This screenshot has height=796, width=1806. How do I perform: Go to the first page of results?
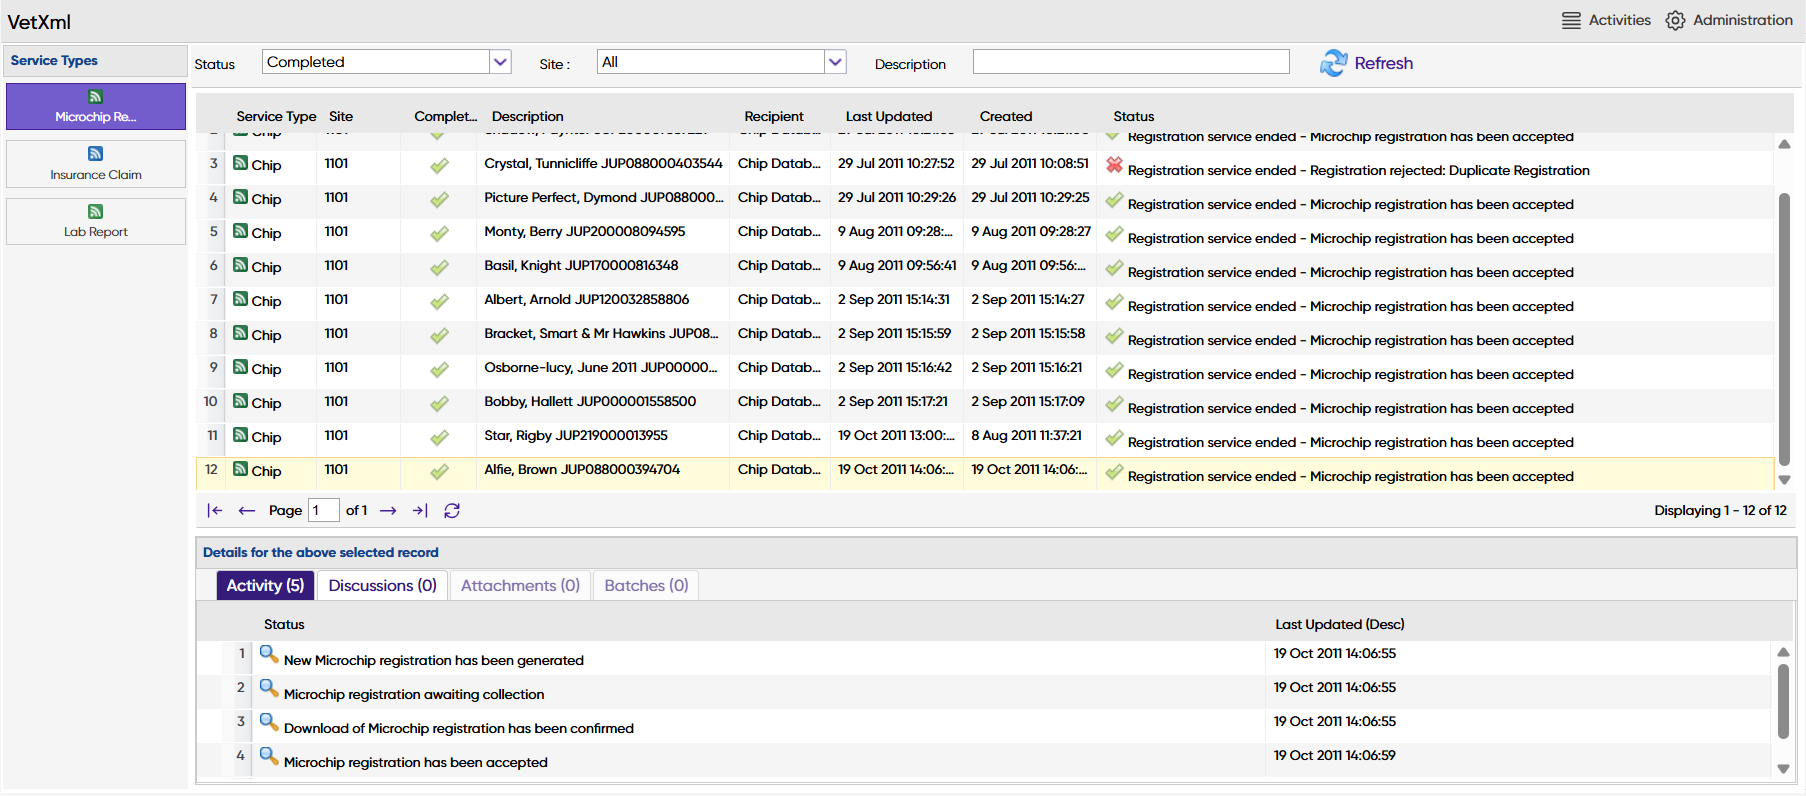215,511
